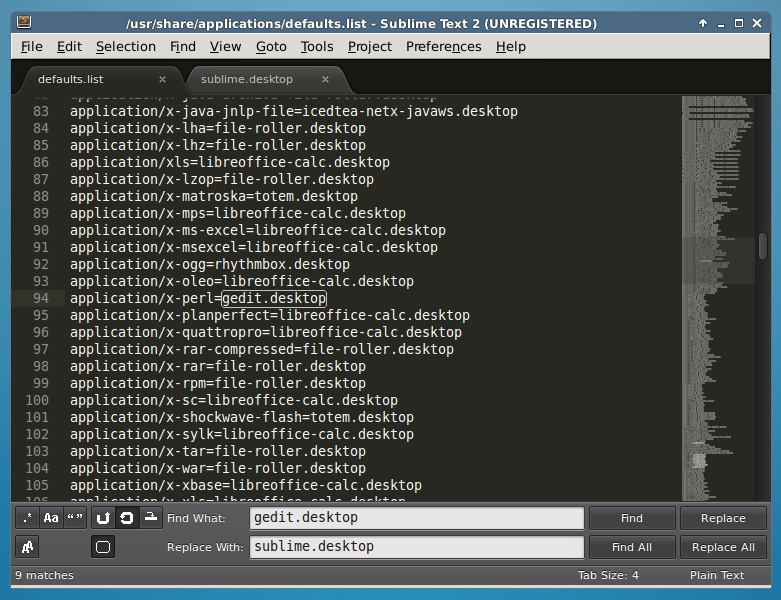
Task: Toggle whole word matching quotes button
Action: pos(75,518)
